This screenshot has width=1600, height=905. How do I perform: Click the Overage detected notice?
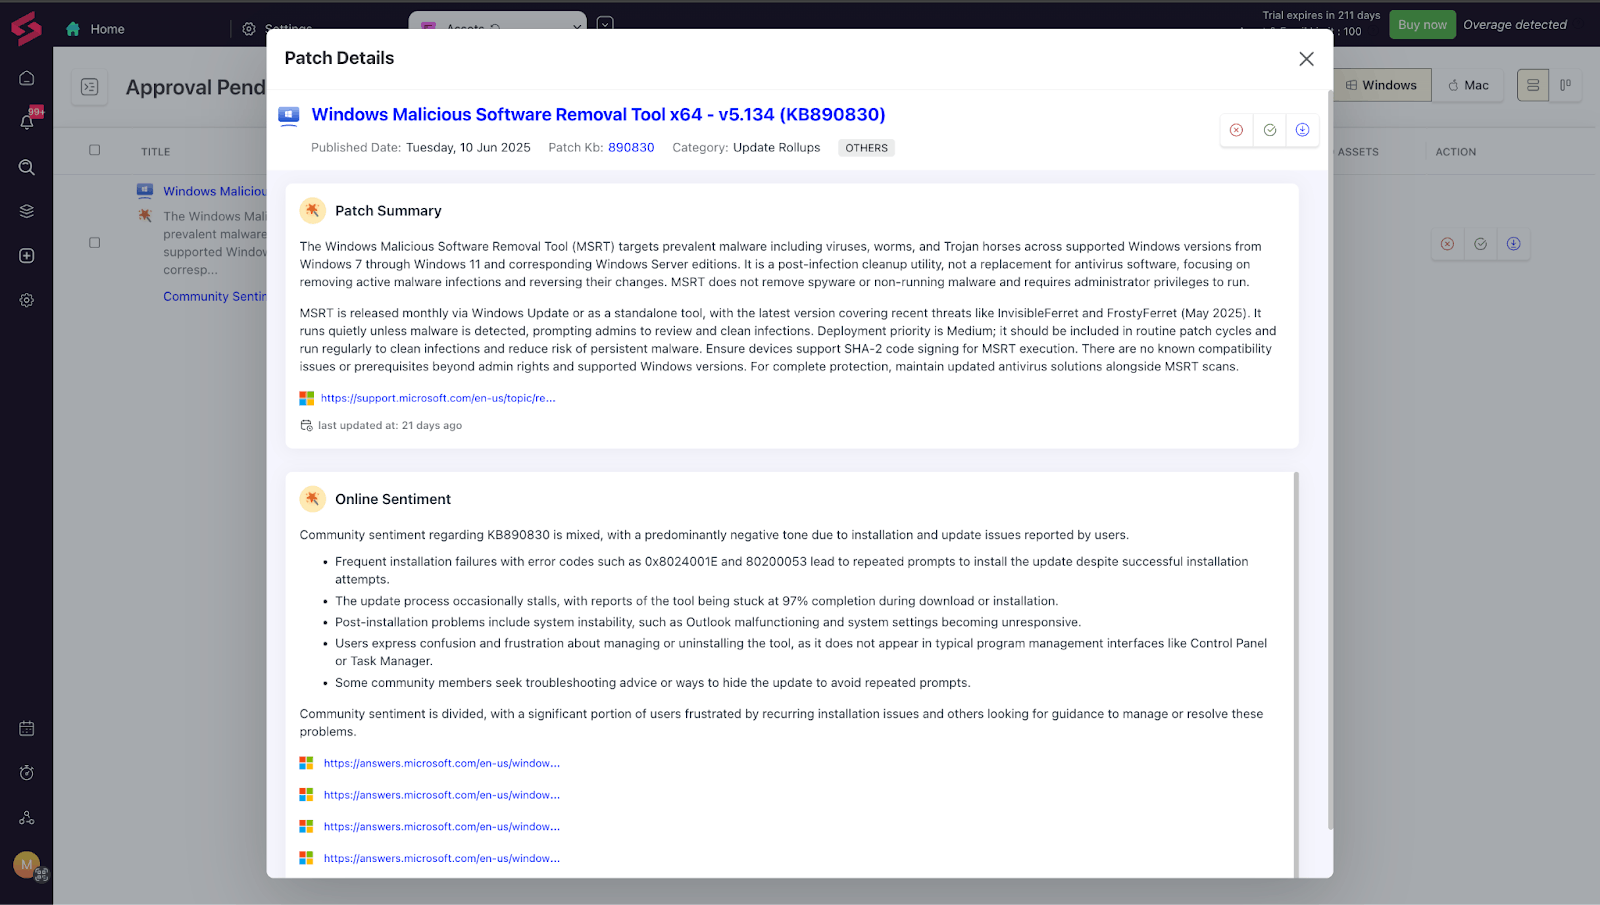coord(1515,25)
